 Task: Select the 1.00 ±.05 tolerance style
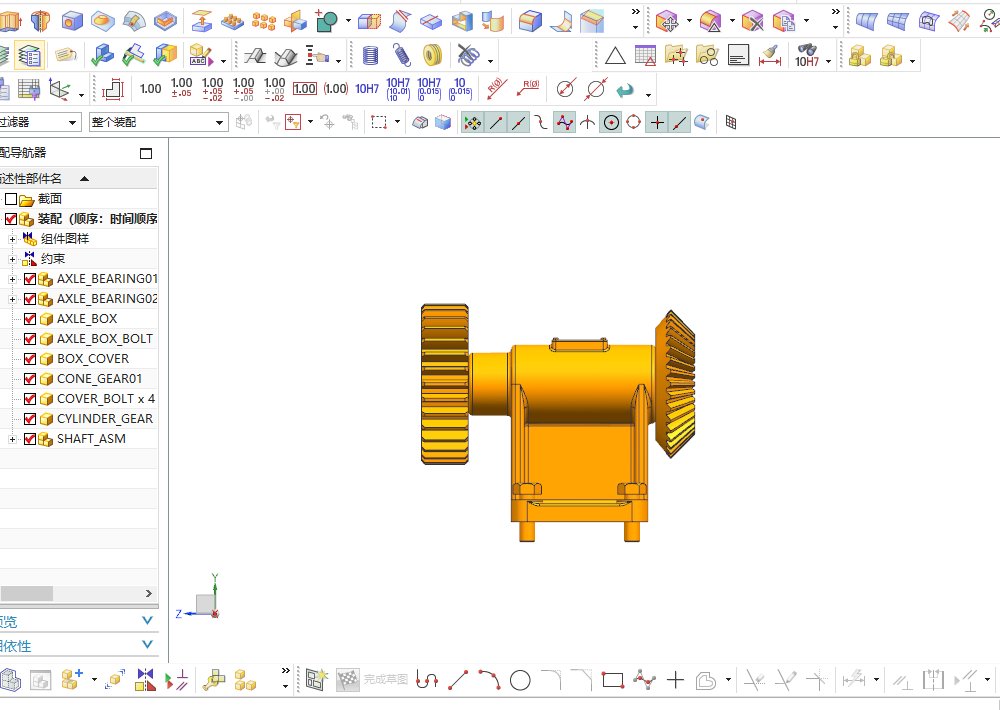click(x=182, y=88)
